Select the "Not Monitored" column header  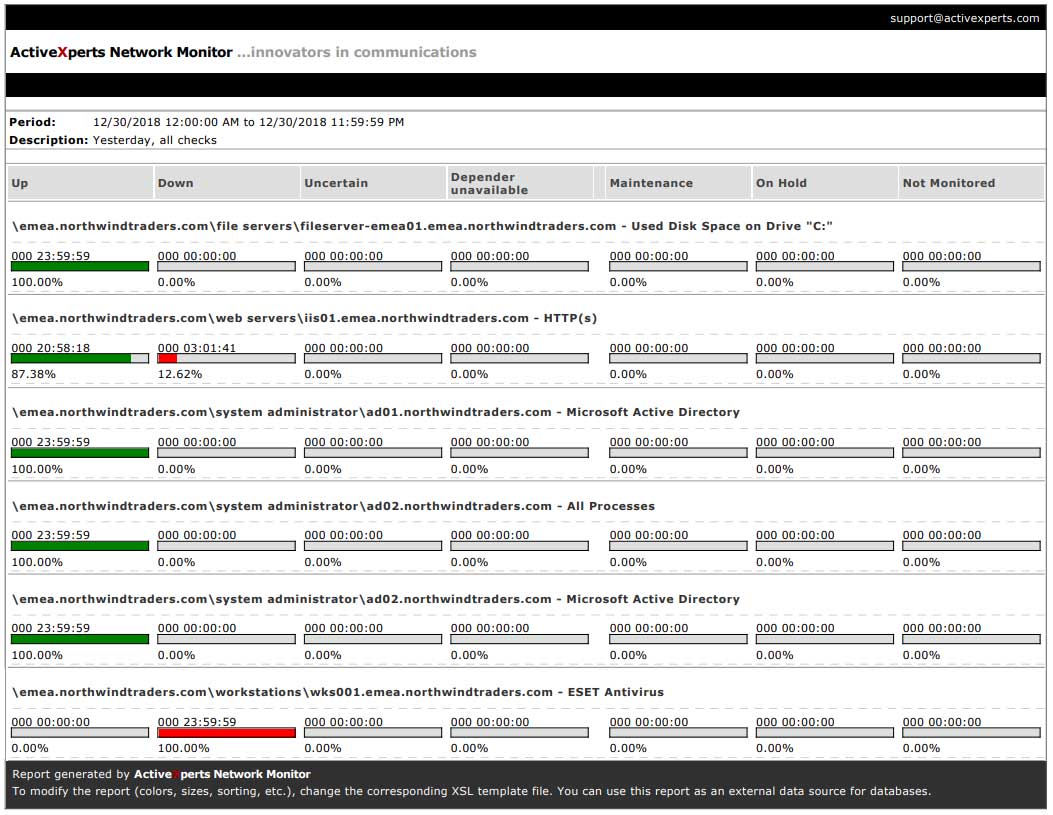948,183
